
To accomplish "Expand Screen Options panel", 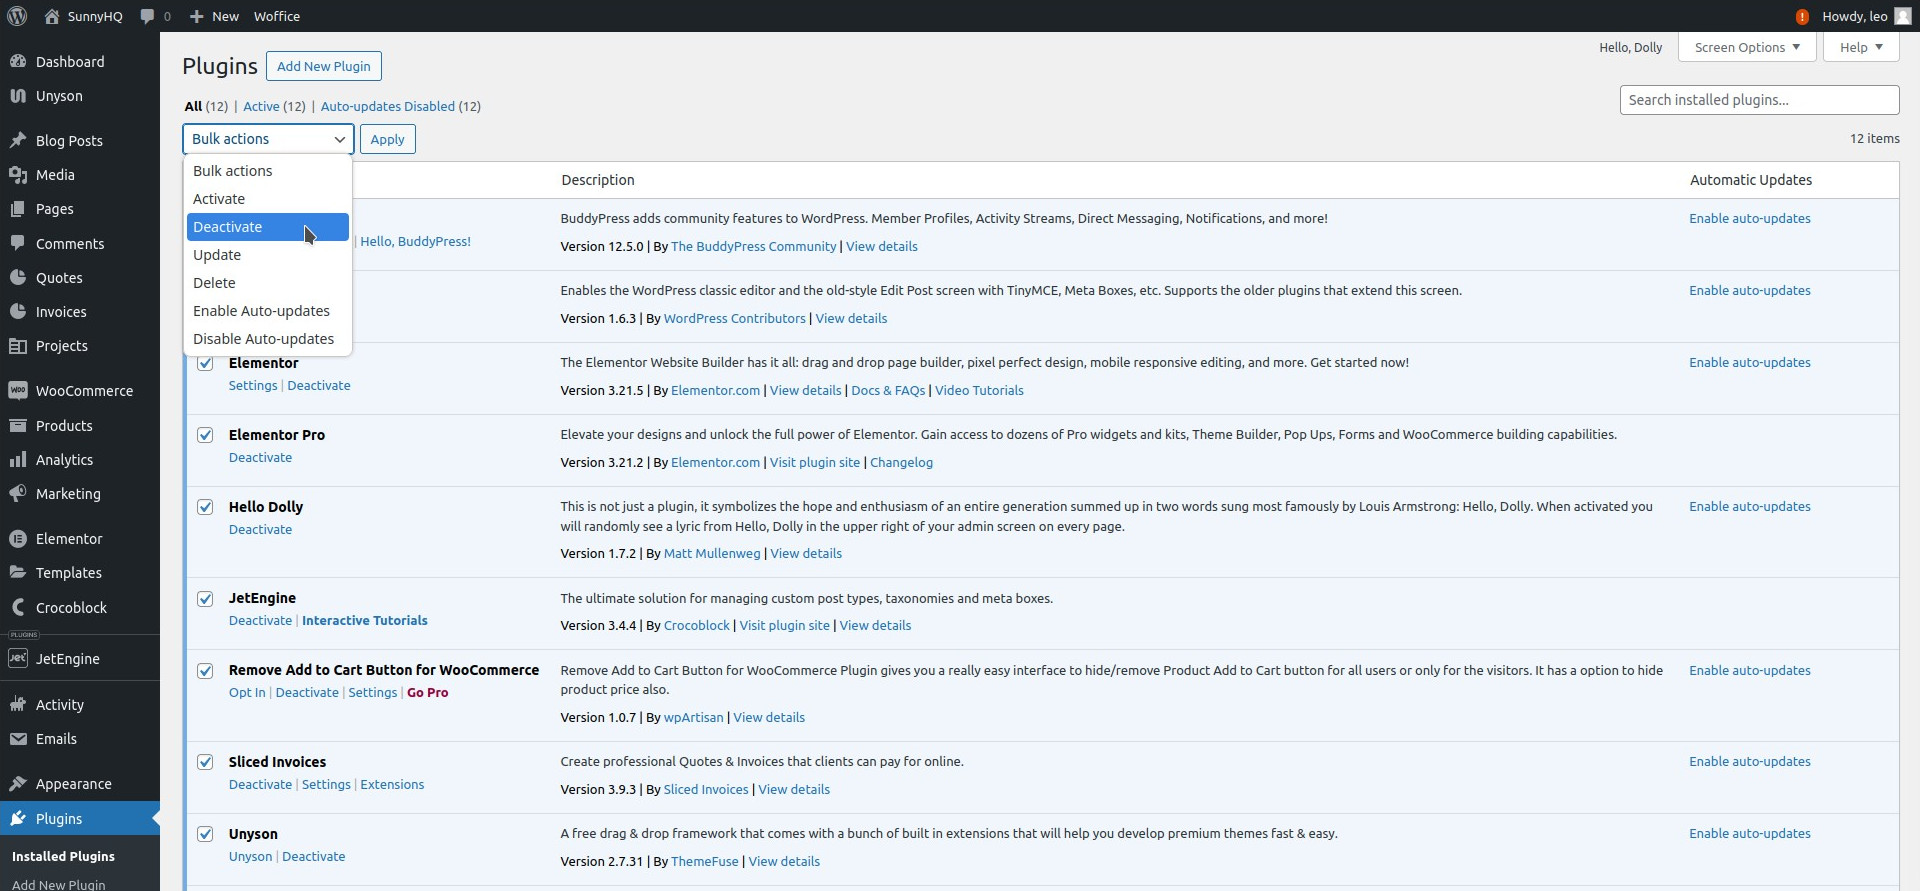I will (x=1747, y=47).
